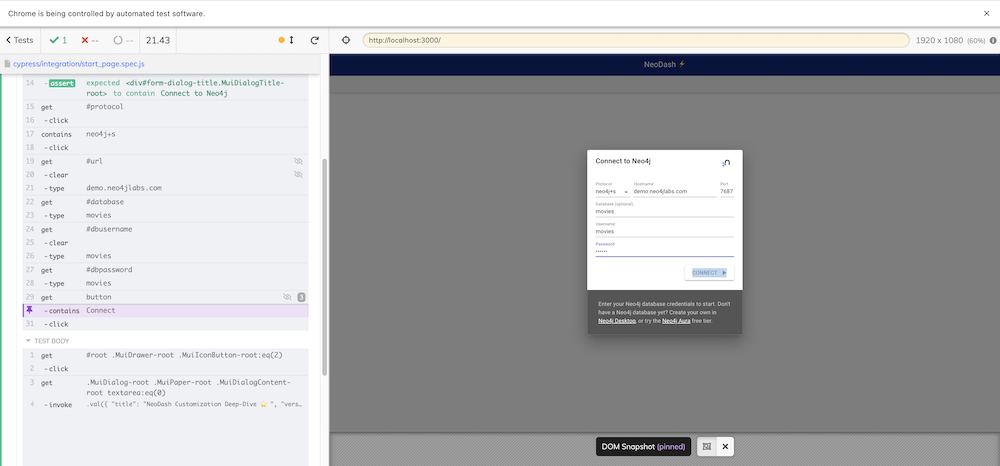Select the invoke .val command

point(166,404)
